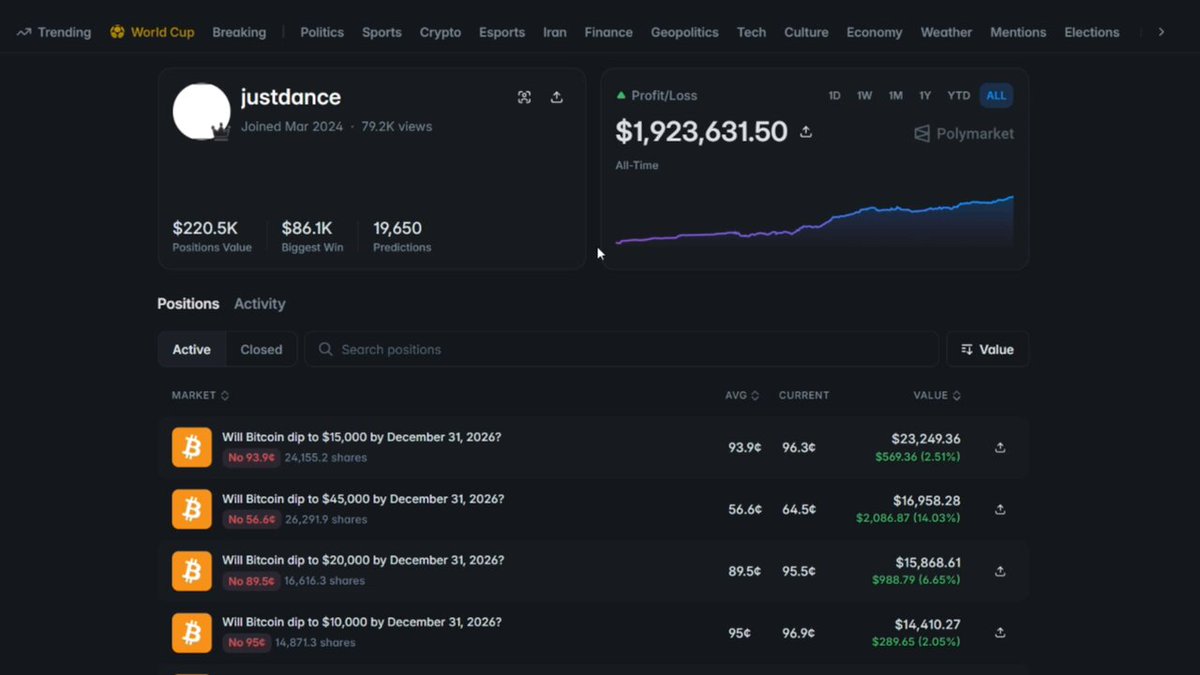
Task: Click Bitcoin icon of the $10,000 market
Action: (192, 633)
